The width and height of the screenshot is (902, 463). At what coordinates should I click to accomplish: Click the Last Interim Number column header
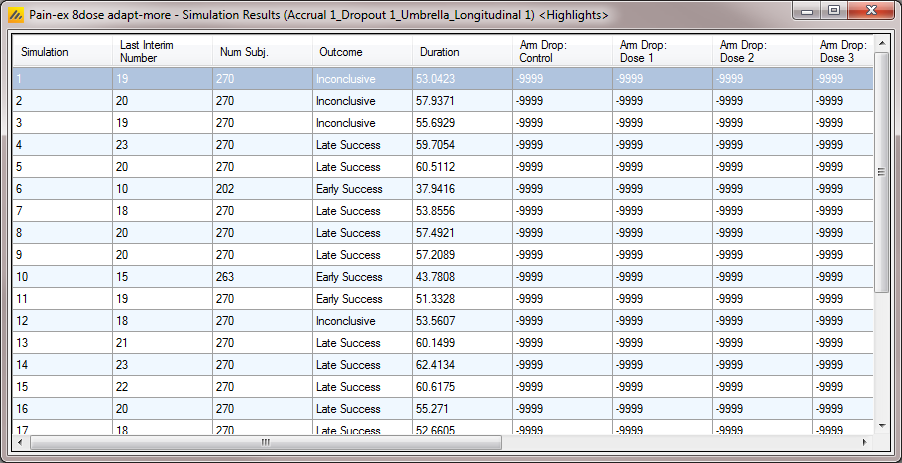point(162,52)
